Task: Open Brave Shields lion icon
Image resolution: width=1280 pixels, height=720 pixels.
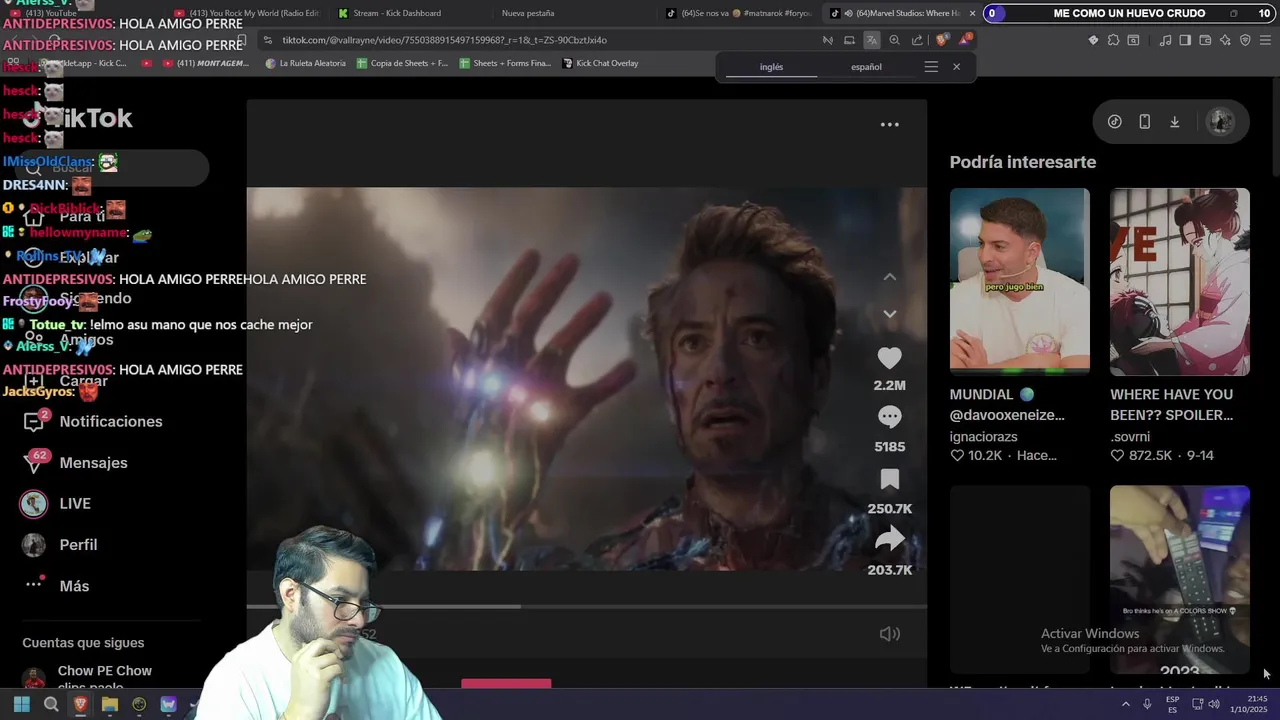Action: pyautogui.click(x=942, y=40)
